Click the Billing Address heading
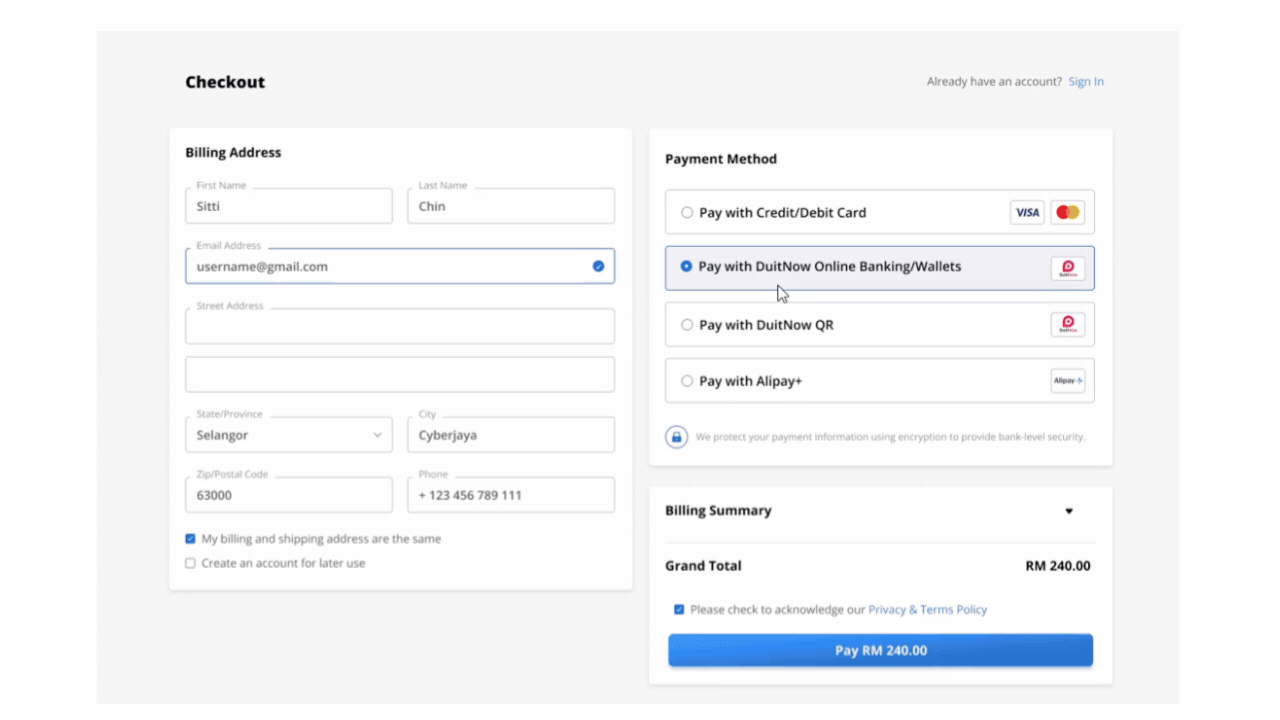The height and width of the screenshot is (720, 1280). click(x=233, y=153)
